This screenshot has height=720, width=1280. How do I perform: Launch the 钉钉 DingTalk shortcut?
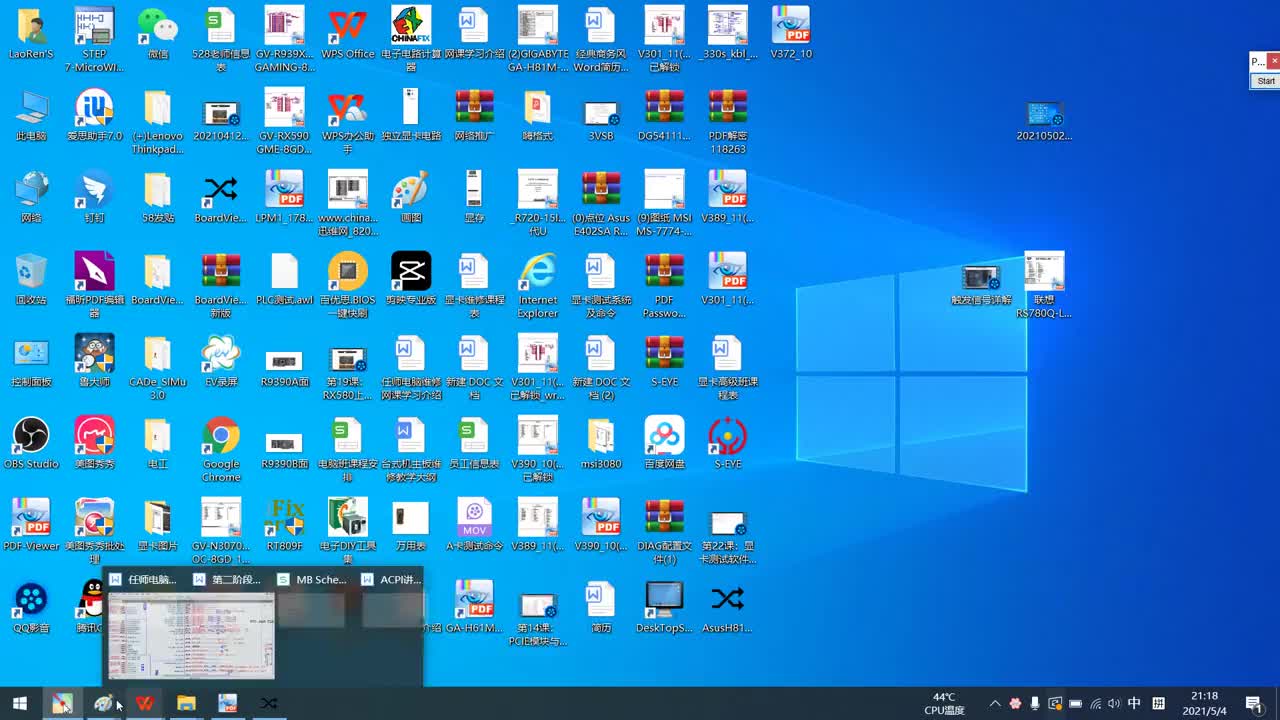(x=94, y=198)
